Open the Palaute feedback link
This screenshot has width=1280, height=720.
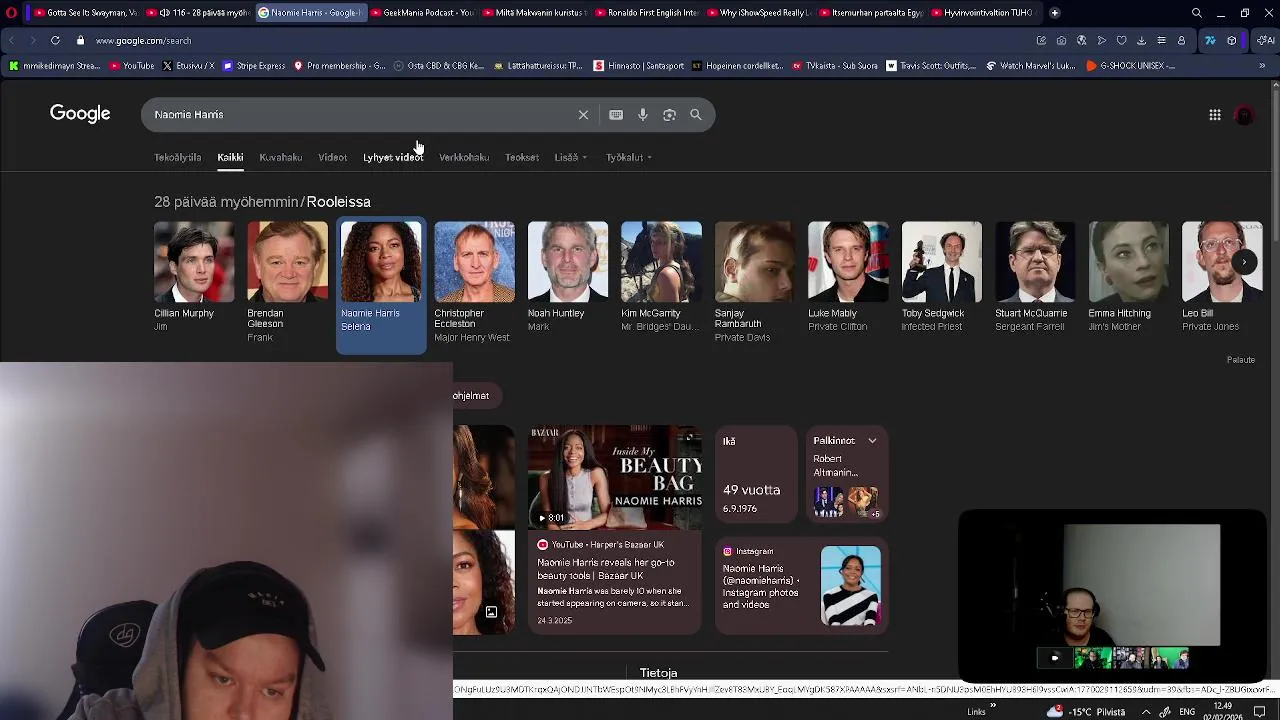click(1241, 360)
